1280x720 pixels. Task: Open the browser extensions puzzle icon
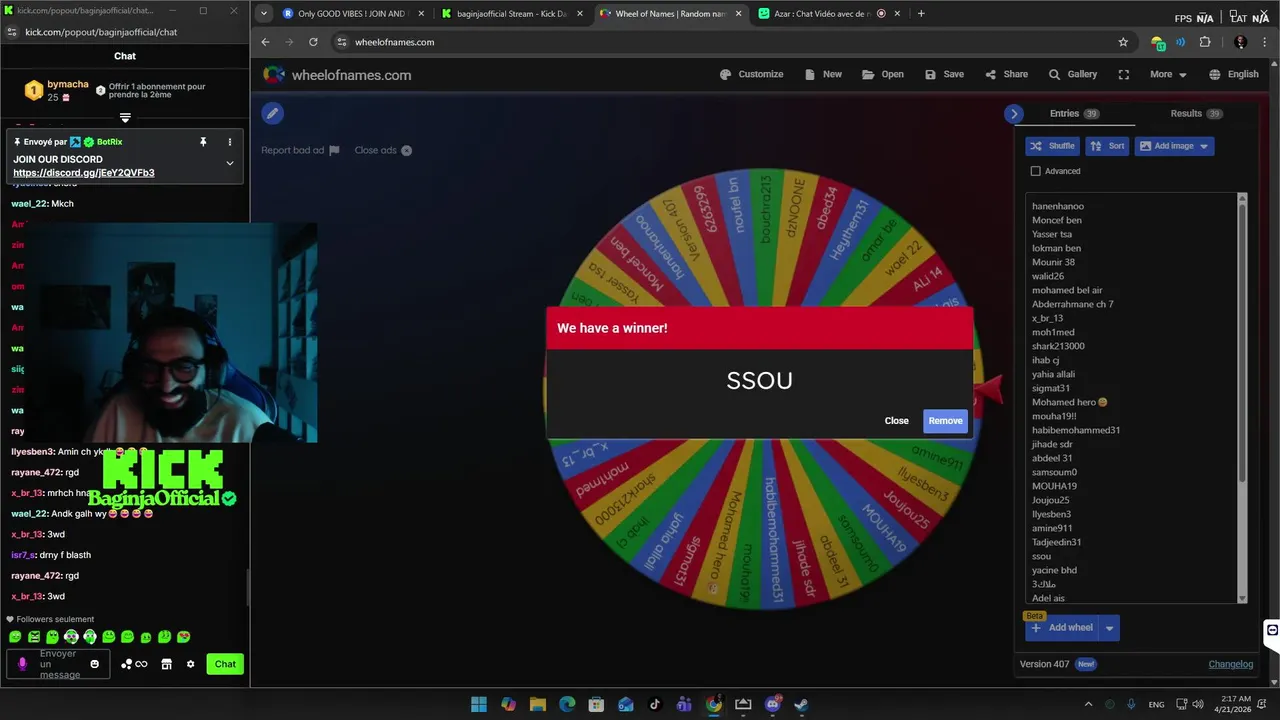pyautogui.click(x=1204, y=42)
